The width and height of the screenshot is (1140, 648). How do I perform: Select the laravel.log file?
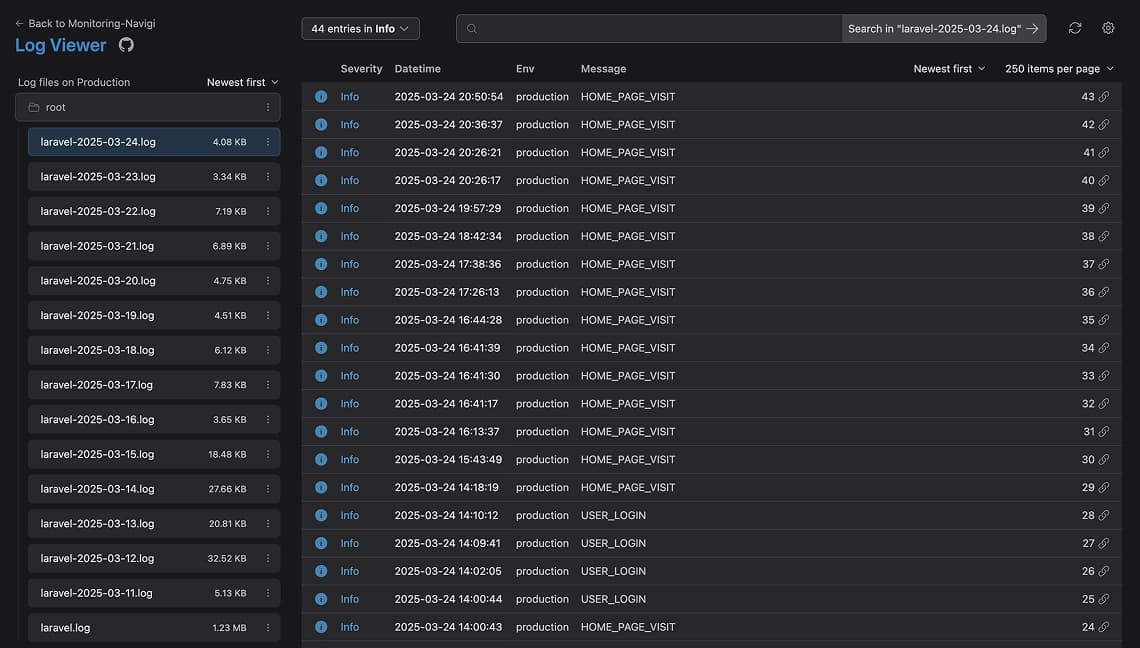(154, 628)
